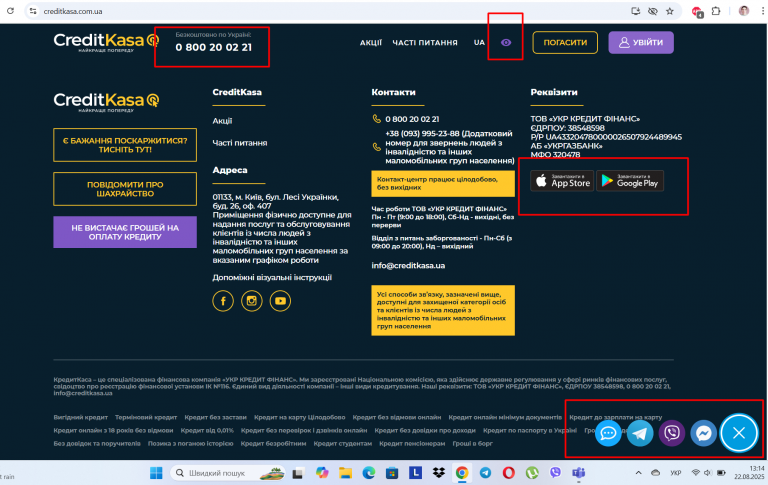Image resolution: width=768 pixels, height=485 pixels.
Task: Click ПОВІДОМИТИ ПРО ШАХРАЙСТВО button
Action: tap(125, 189)
